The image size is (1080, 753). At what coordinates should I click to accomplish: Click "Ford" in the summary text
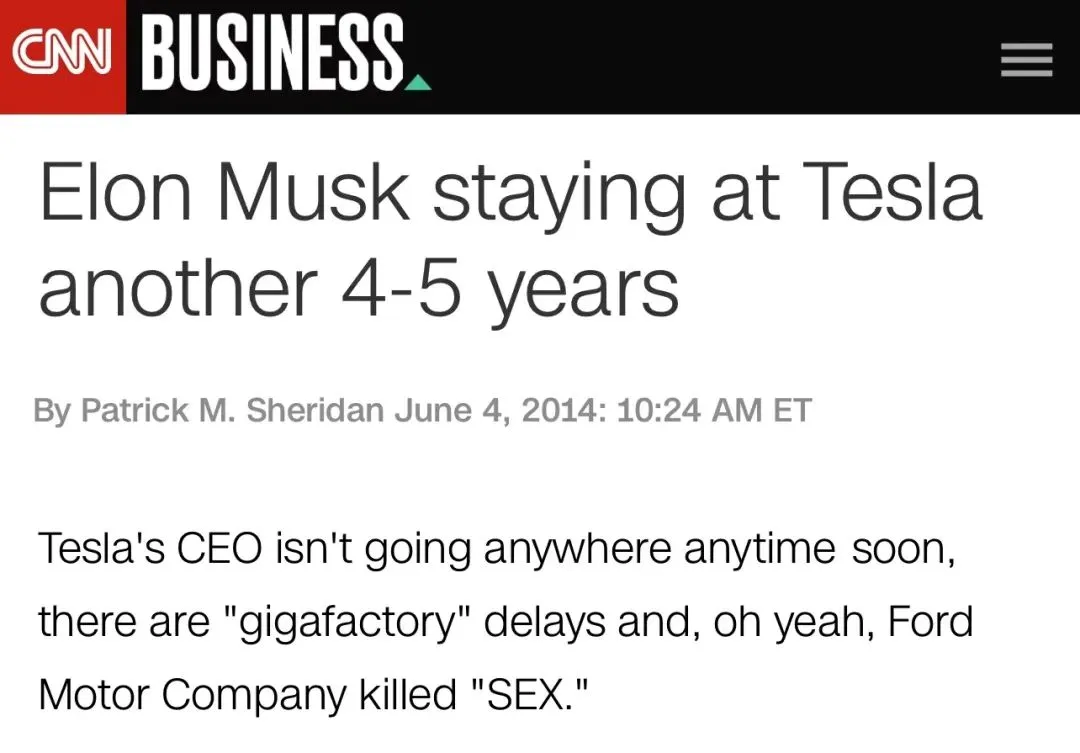[x=930, y=621]
